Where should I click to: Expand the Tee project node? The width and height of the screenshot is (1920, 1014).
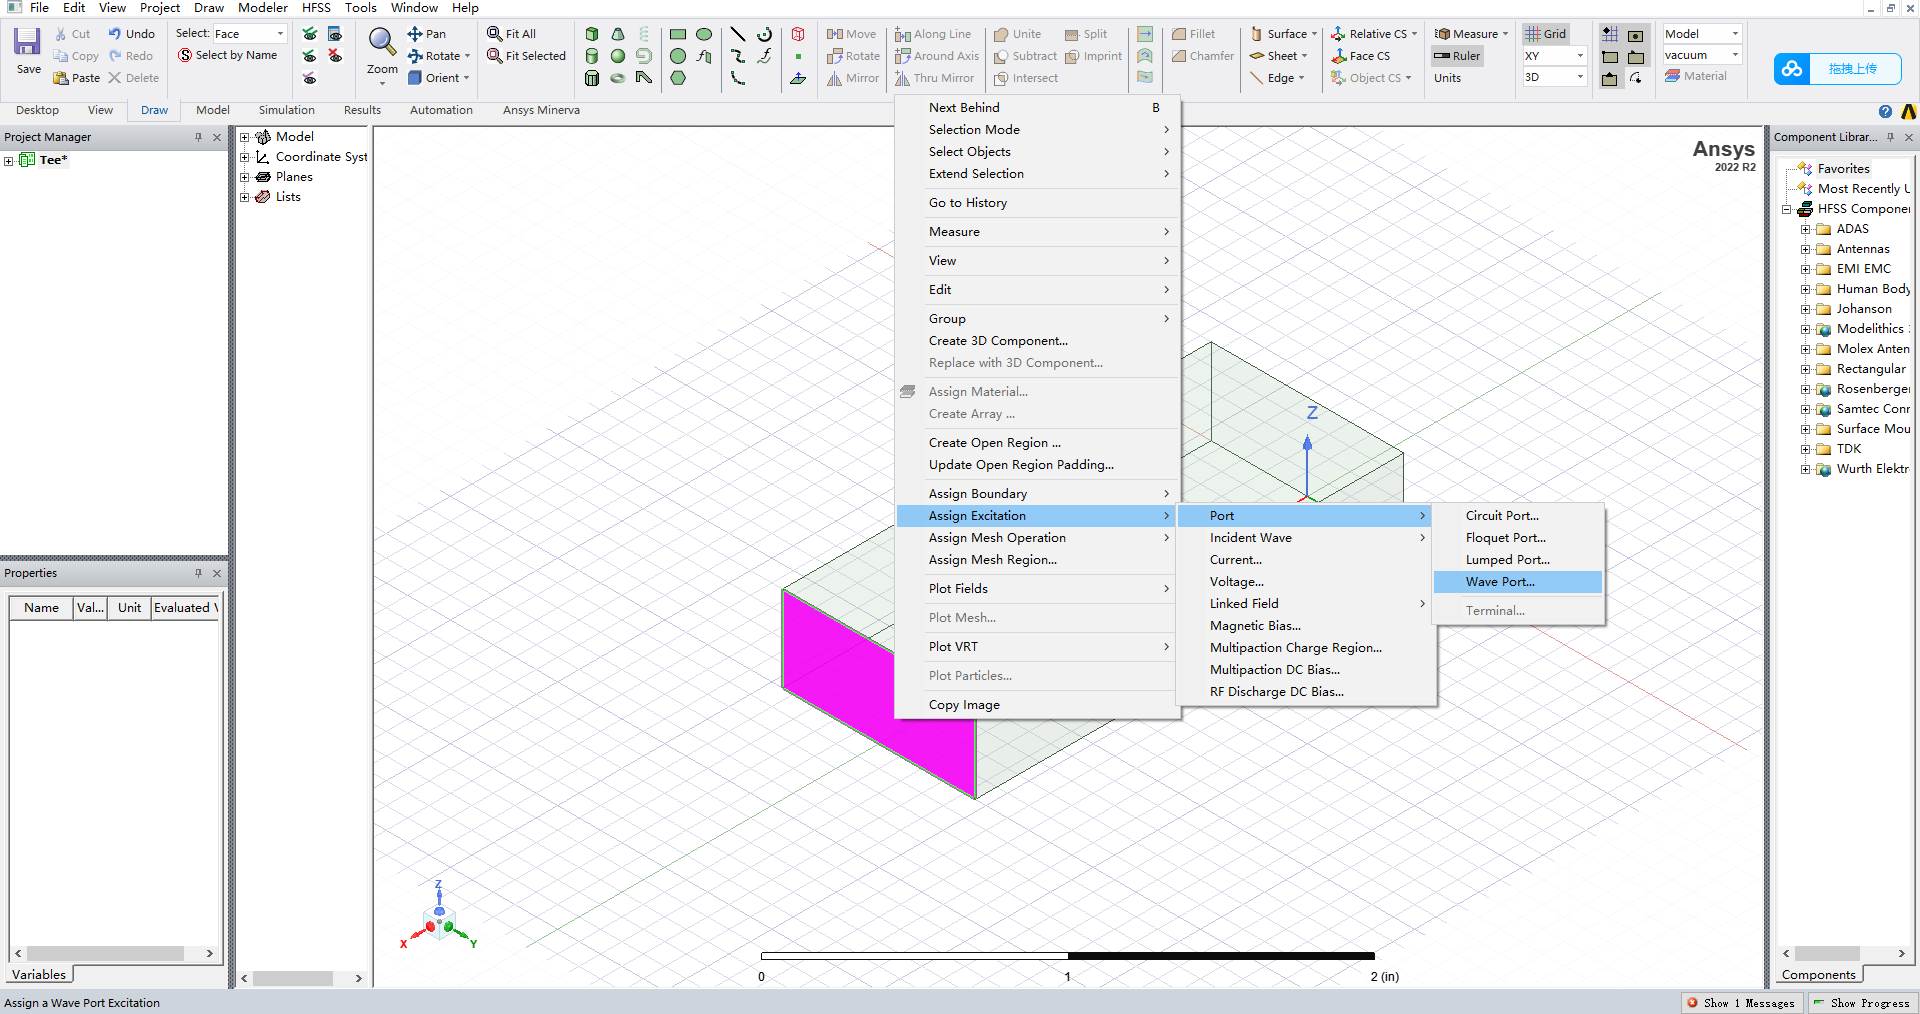(8, 160)
